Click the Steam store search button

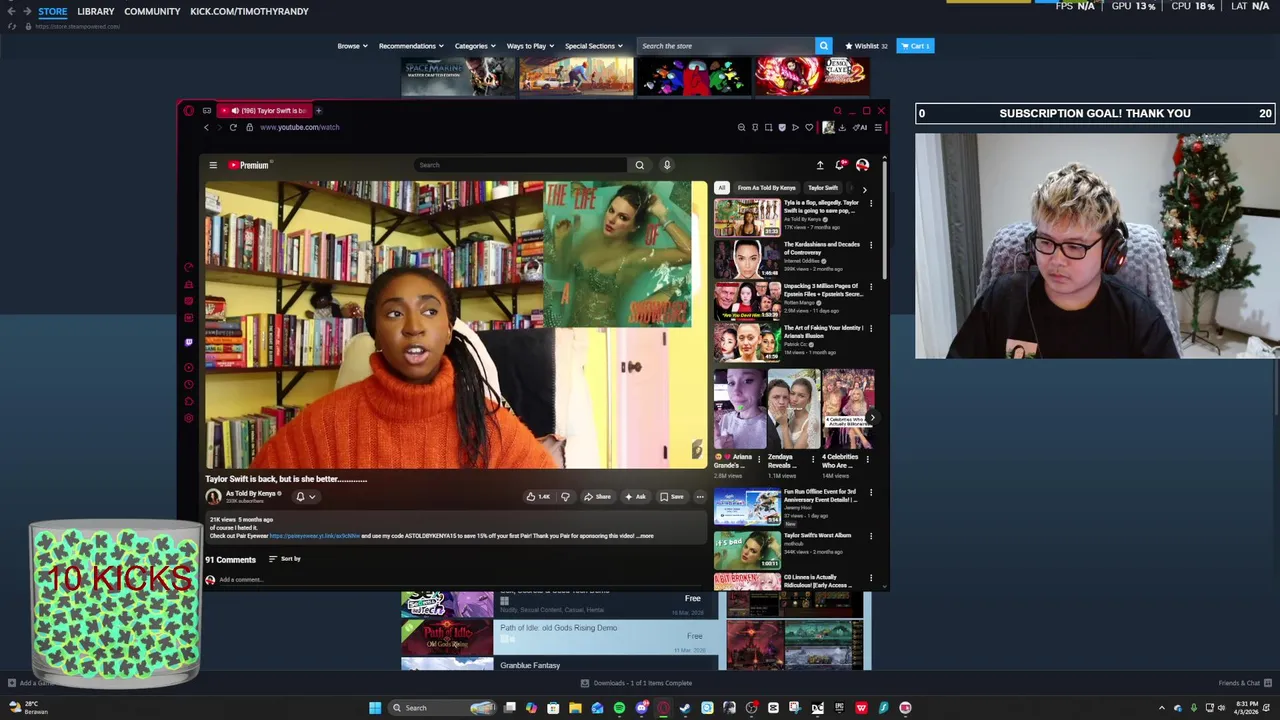(x=823, y=46)
